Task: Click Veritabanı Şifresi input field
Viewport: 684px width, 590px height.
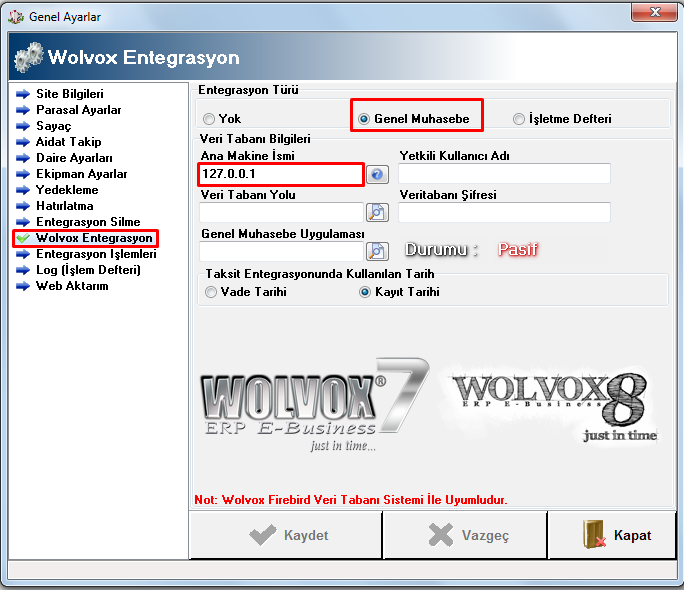Action: [504, 213]
